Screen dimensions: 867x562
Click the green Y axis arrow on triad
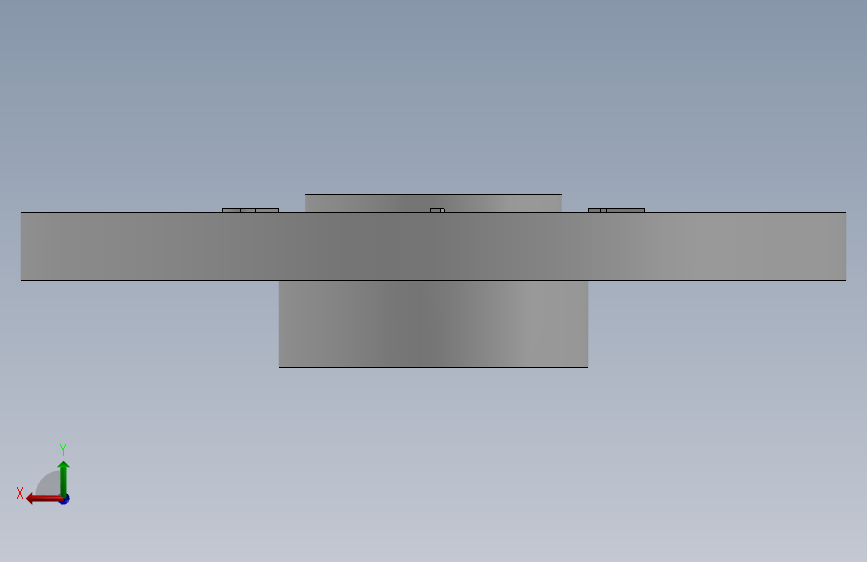(x=64, y=477)
